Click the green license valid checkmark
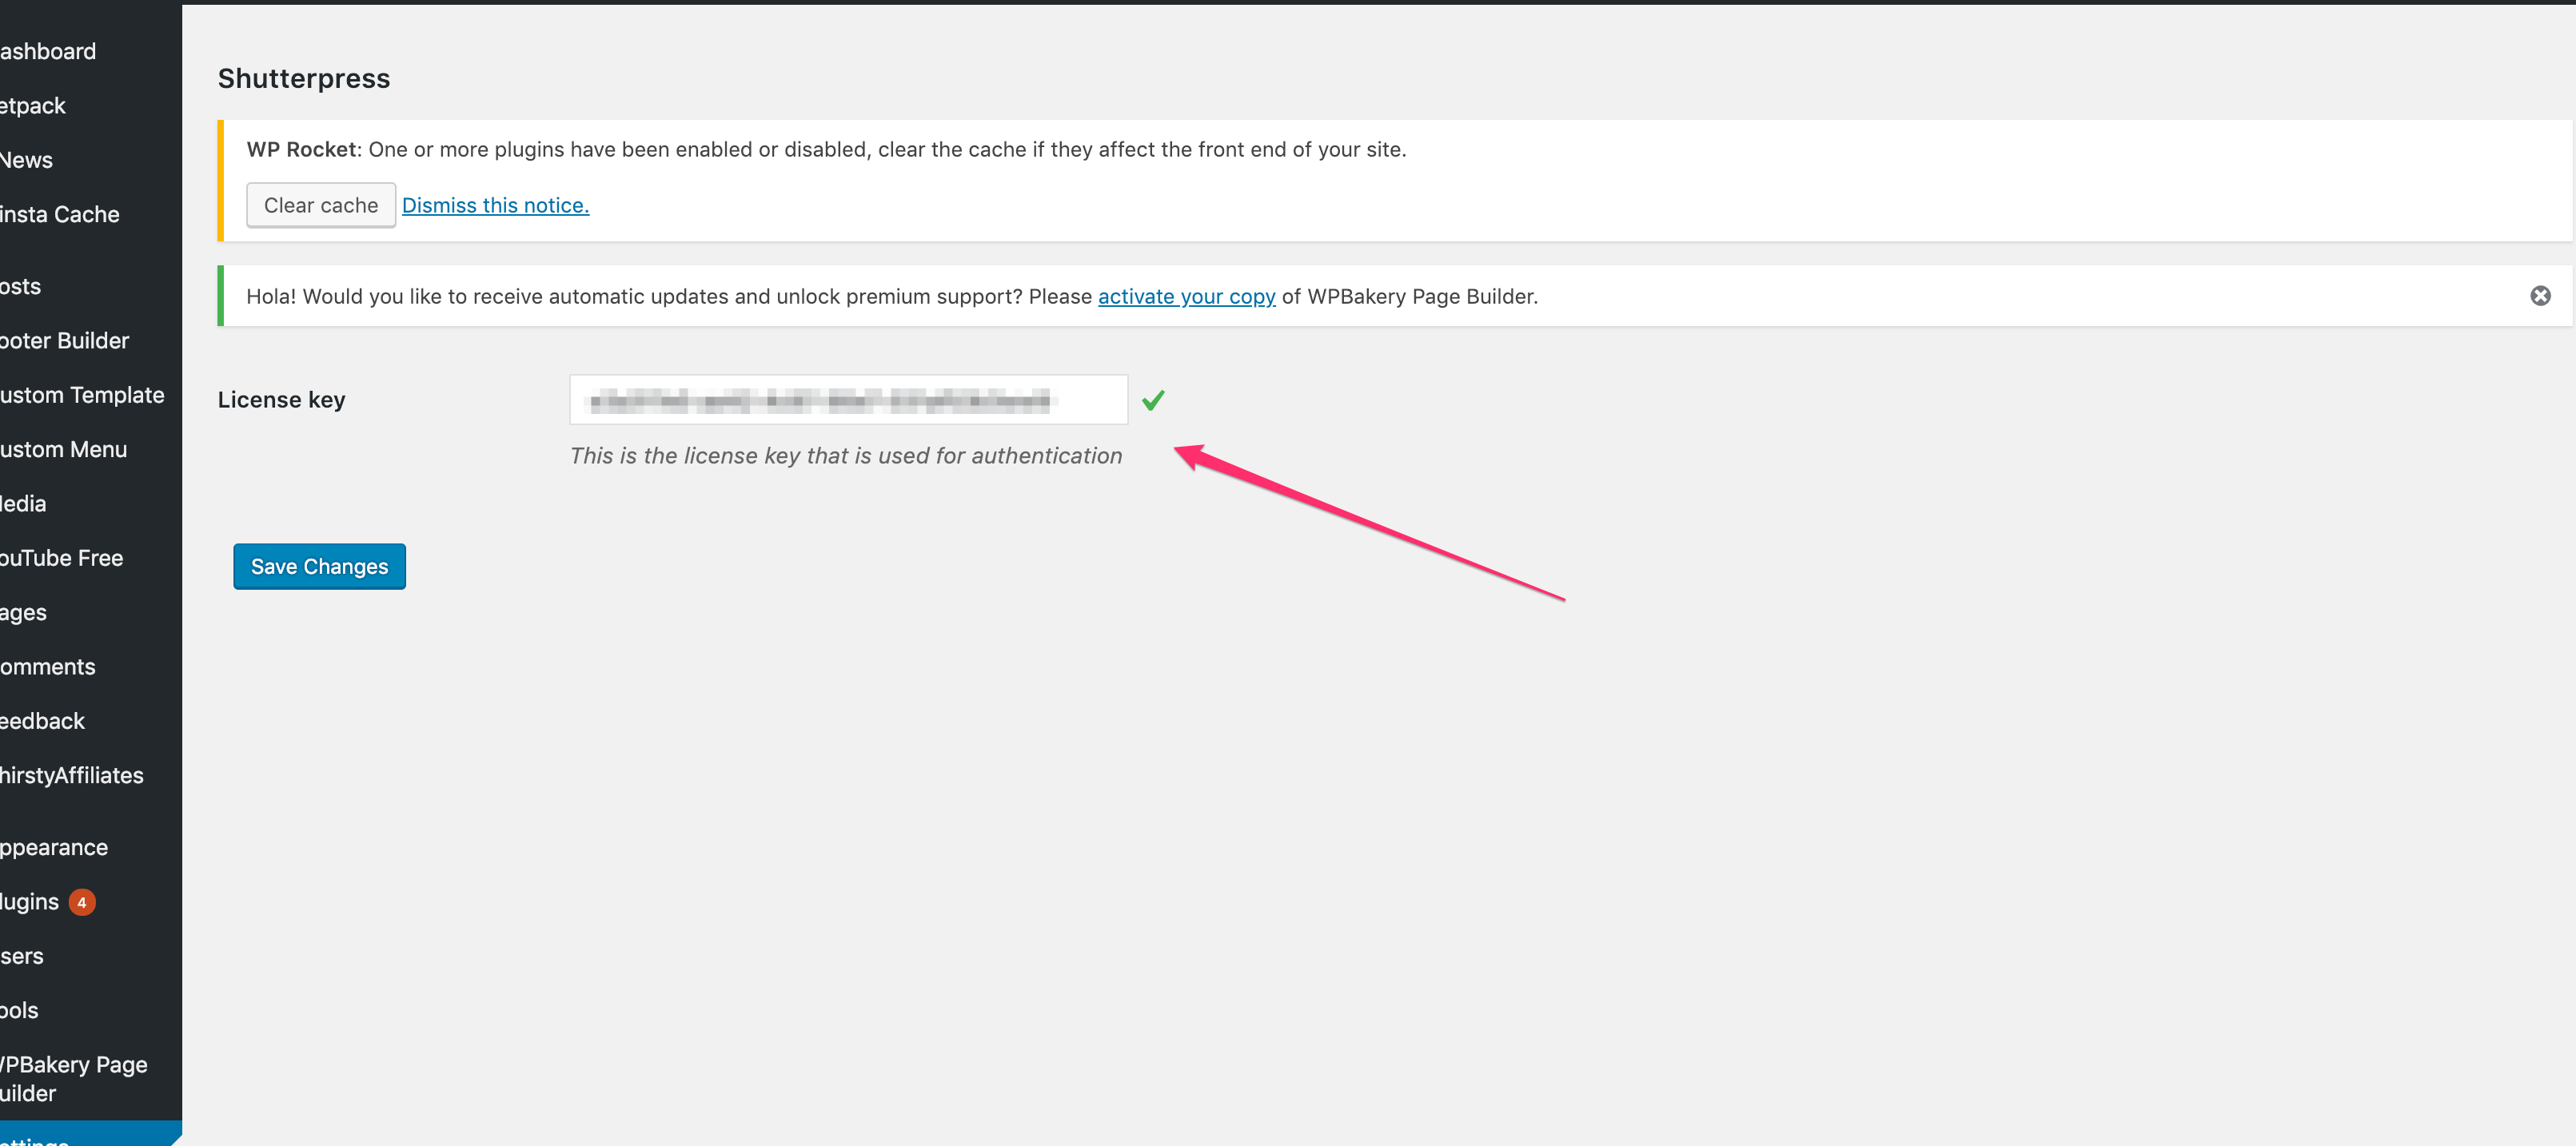Image resolution: width=2576 pixels, height=1146 pixels. pyautogui.click(x=1153, y=400)
